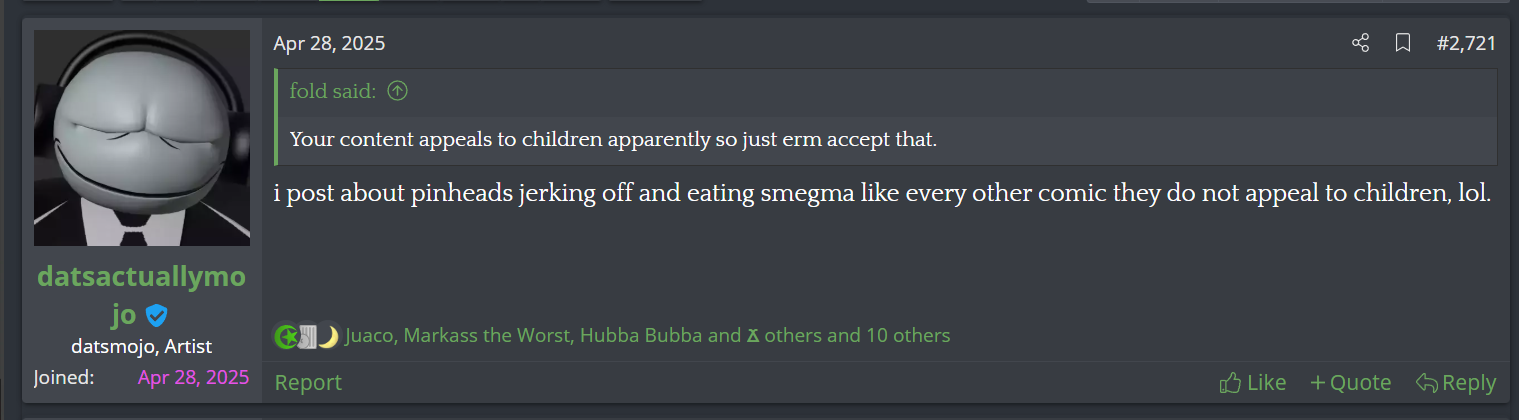
Task: Expand the quoted text from fold
Action: click(613, 139)
